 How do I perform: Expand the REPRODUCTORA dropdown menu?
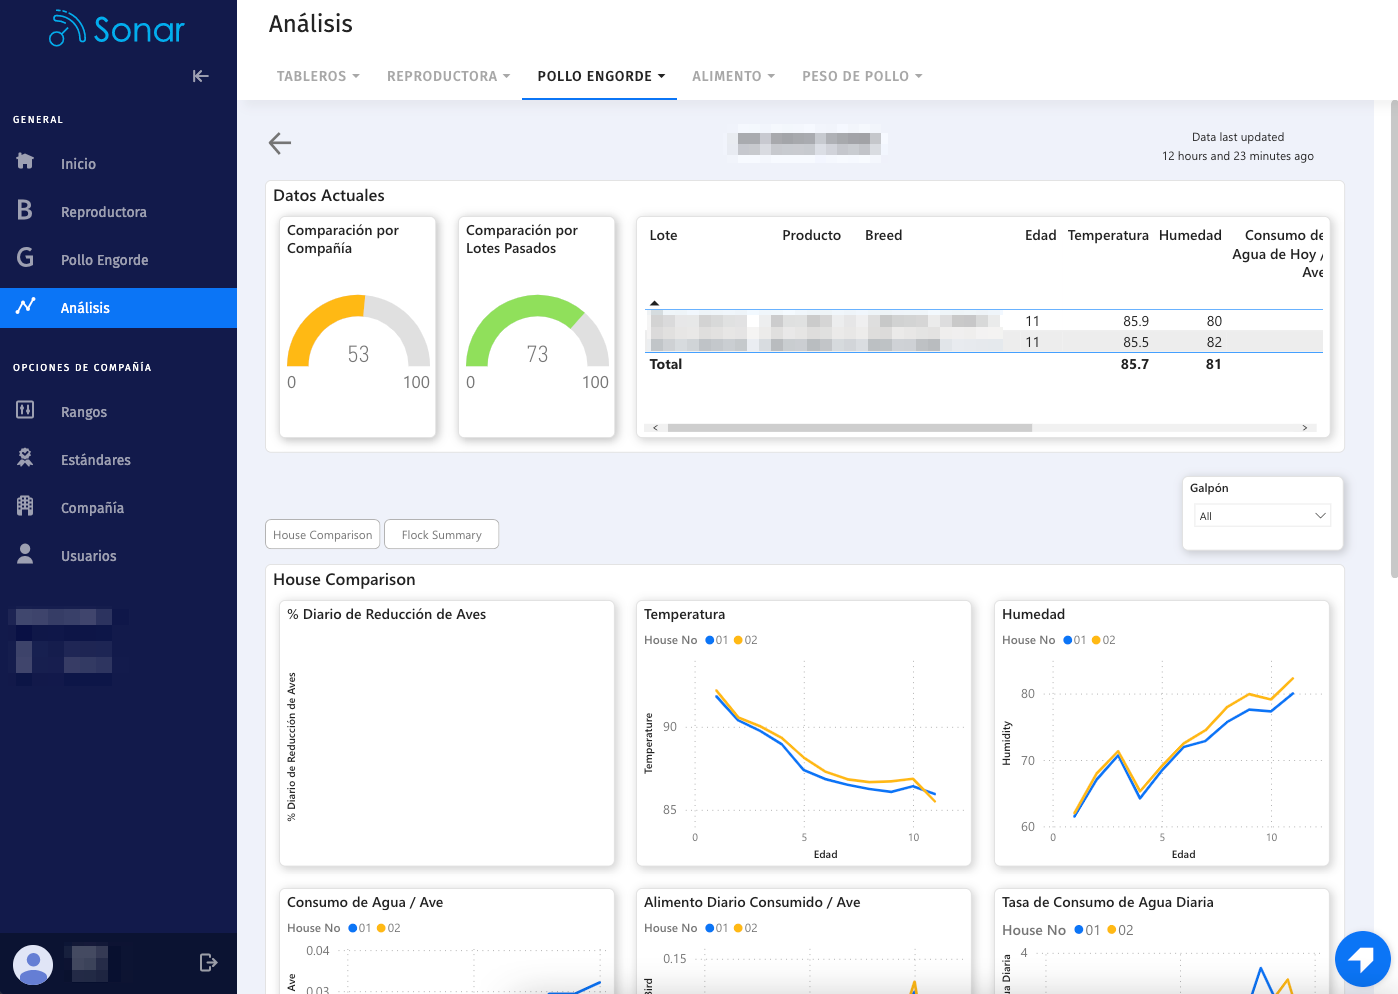448,76
